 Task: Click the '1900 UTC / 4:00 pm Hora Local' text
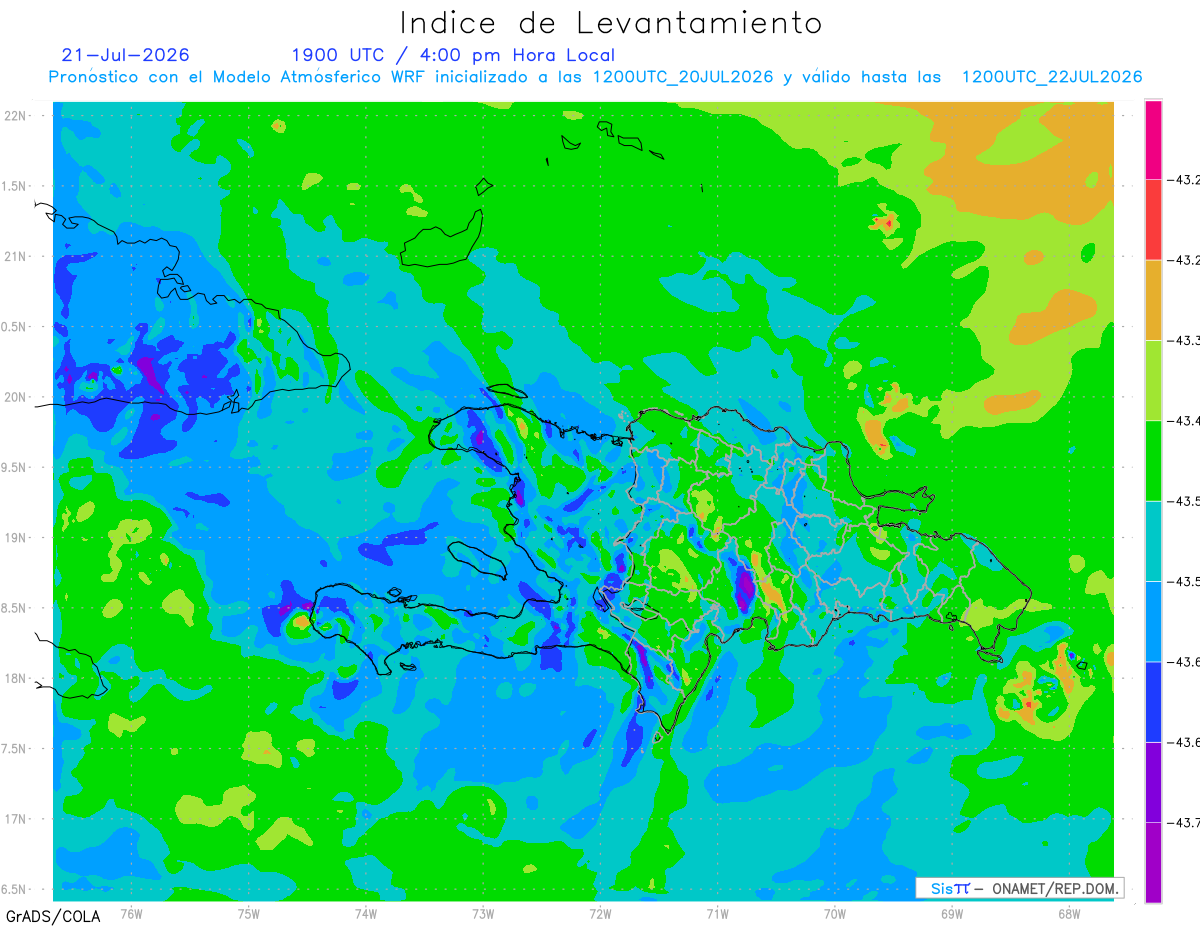[453, 56]
